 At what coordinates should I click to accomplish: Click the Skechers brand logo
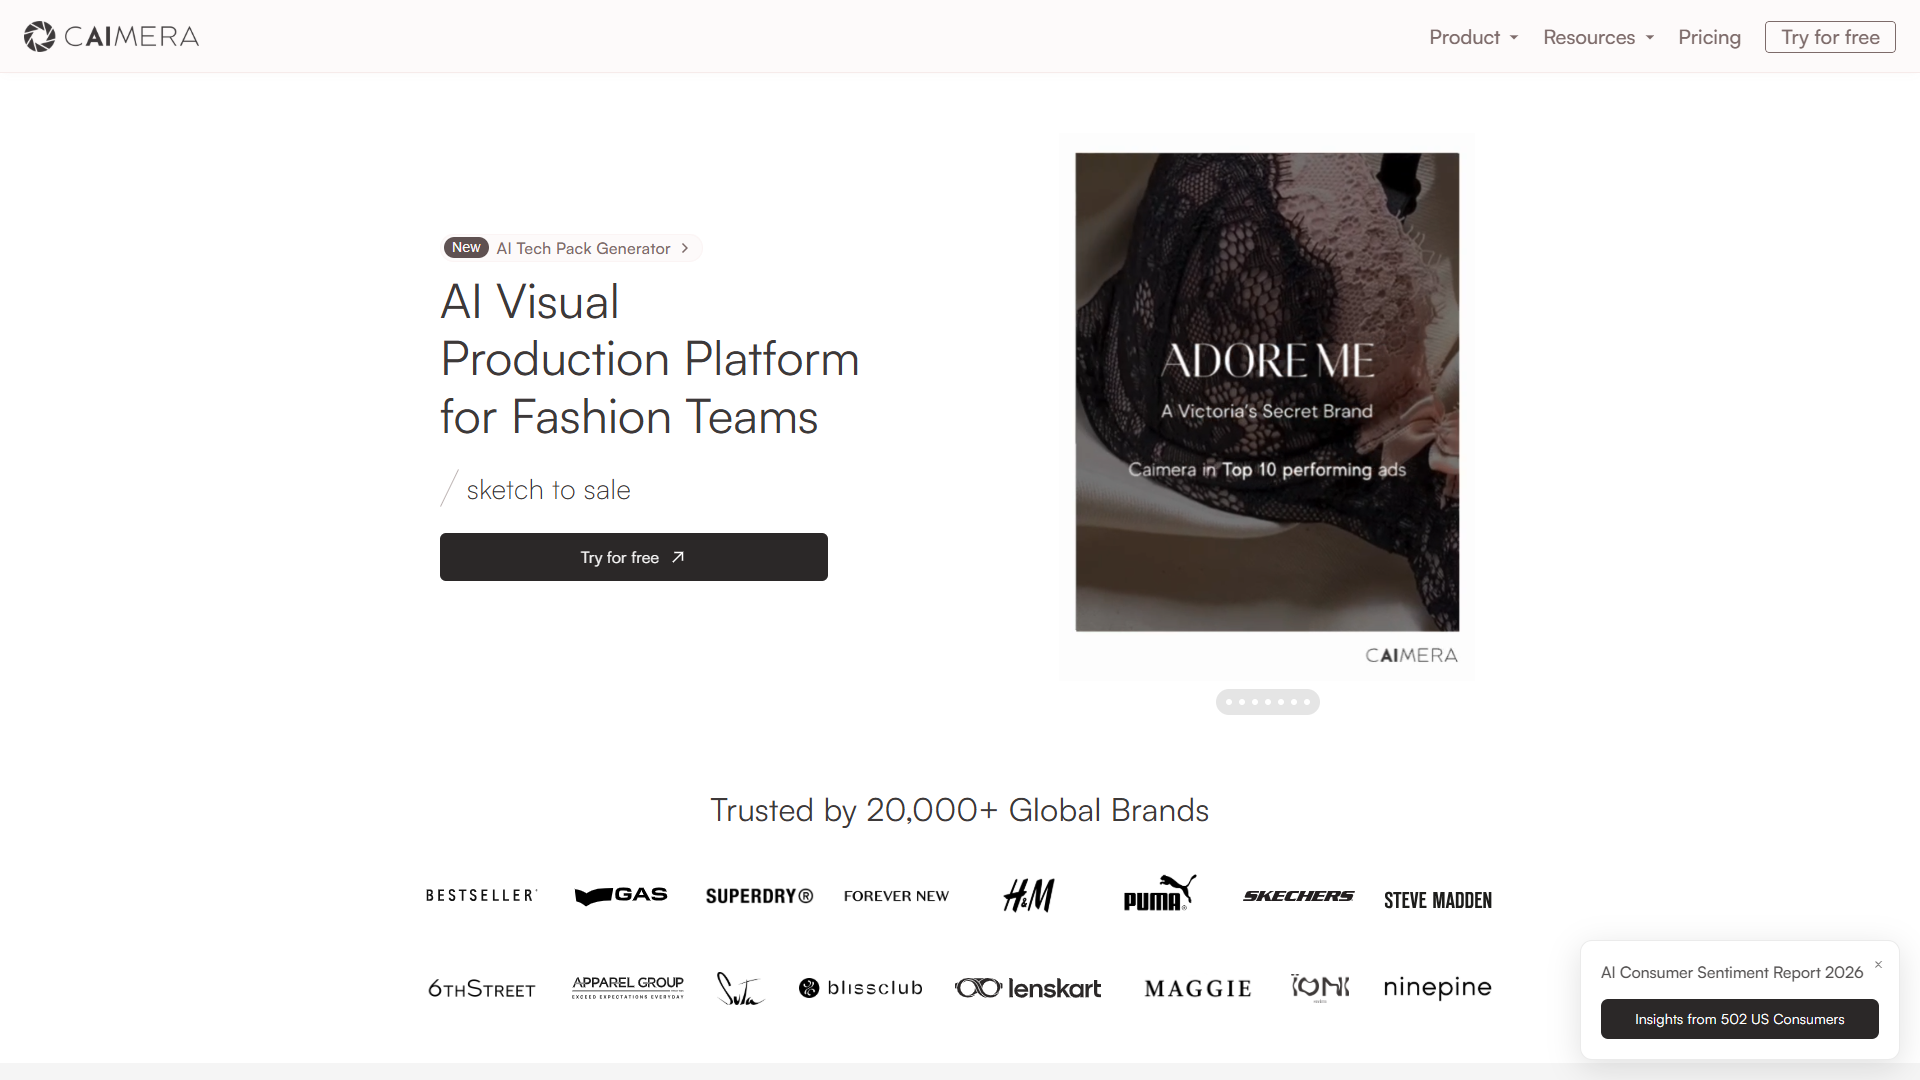coord(1298,896)
